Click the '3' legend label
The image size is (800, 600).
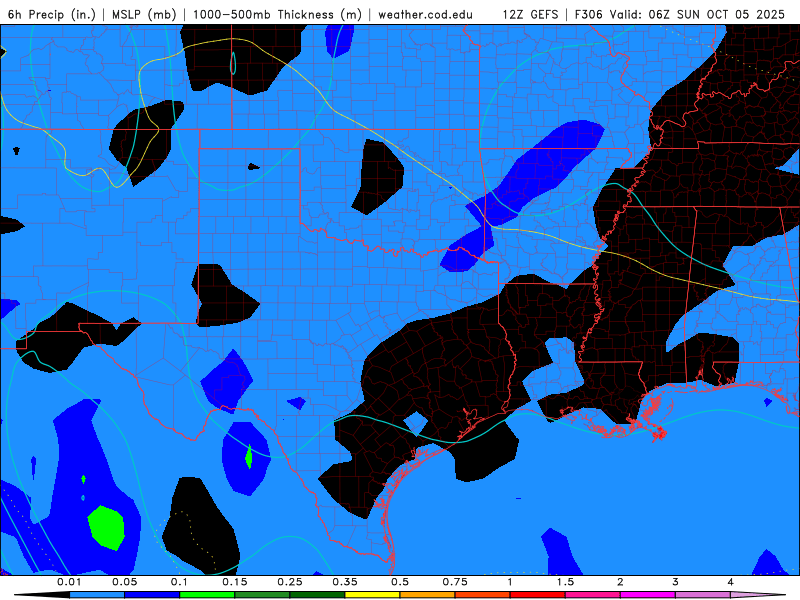(676, 582)
